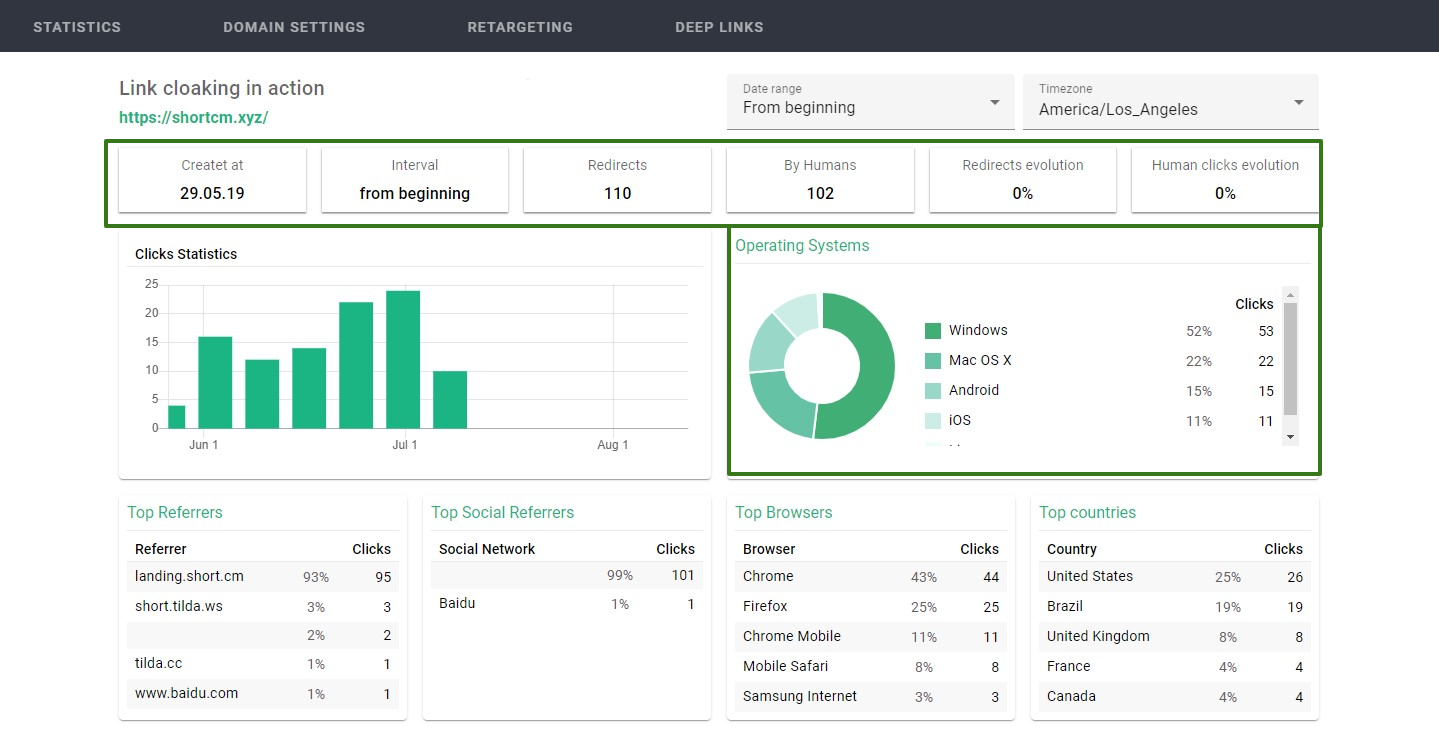Viewport: 1439px width, 752px height.
Task: Click the Top countries heading
Action: [1088, 513]
